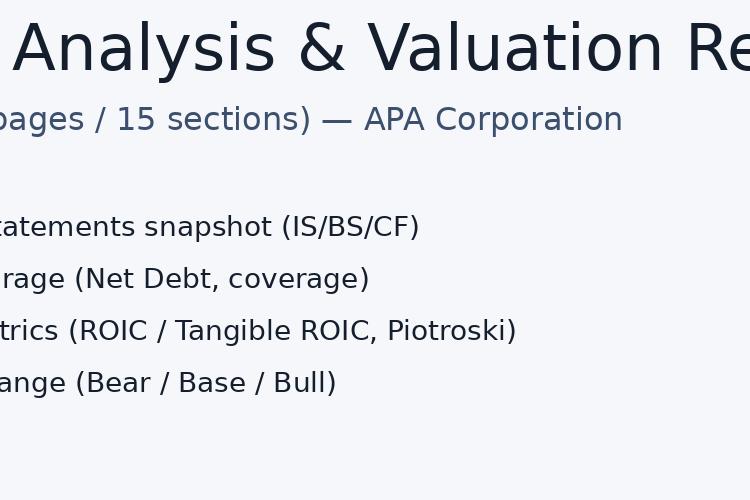
Task: Click "APA Corporation" in the subtitle
Action: 493,119
